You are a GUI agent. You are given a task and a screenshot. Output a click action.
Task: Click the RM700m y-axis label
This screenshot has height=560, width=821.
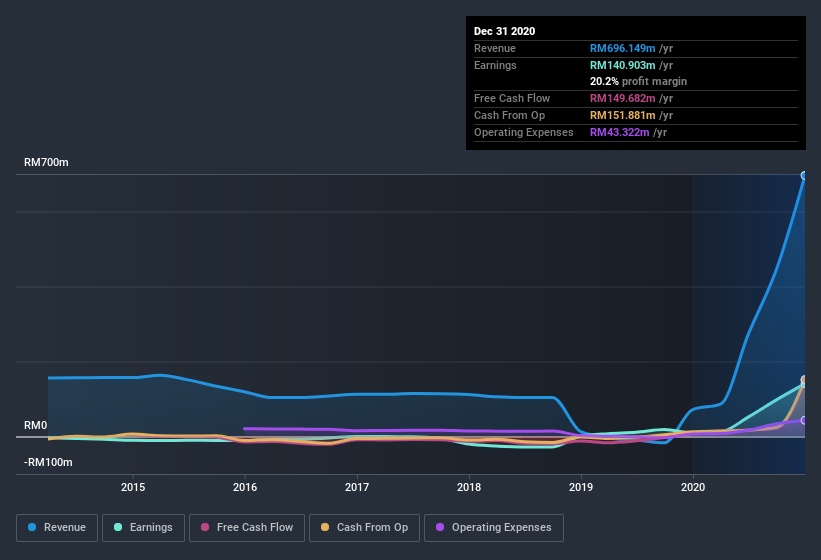point(46,162)
